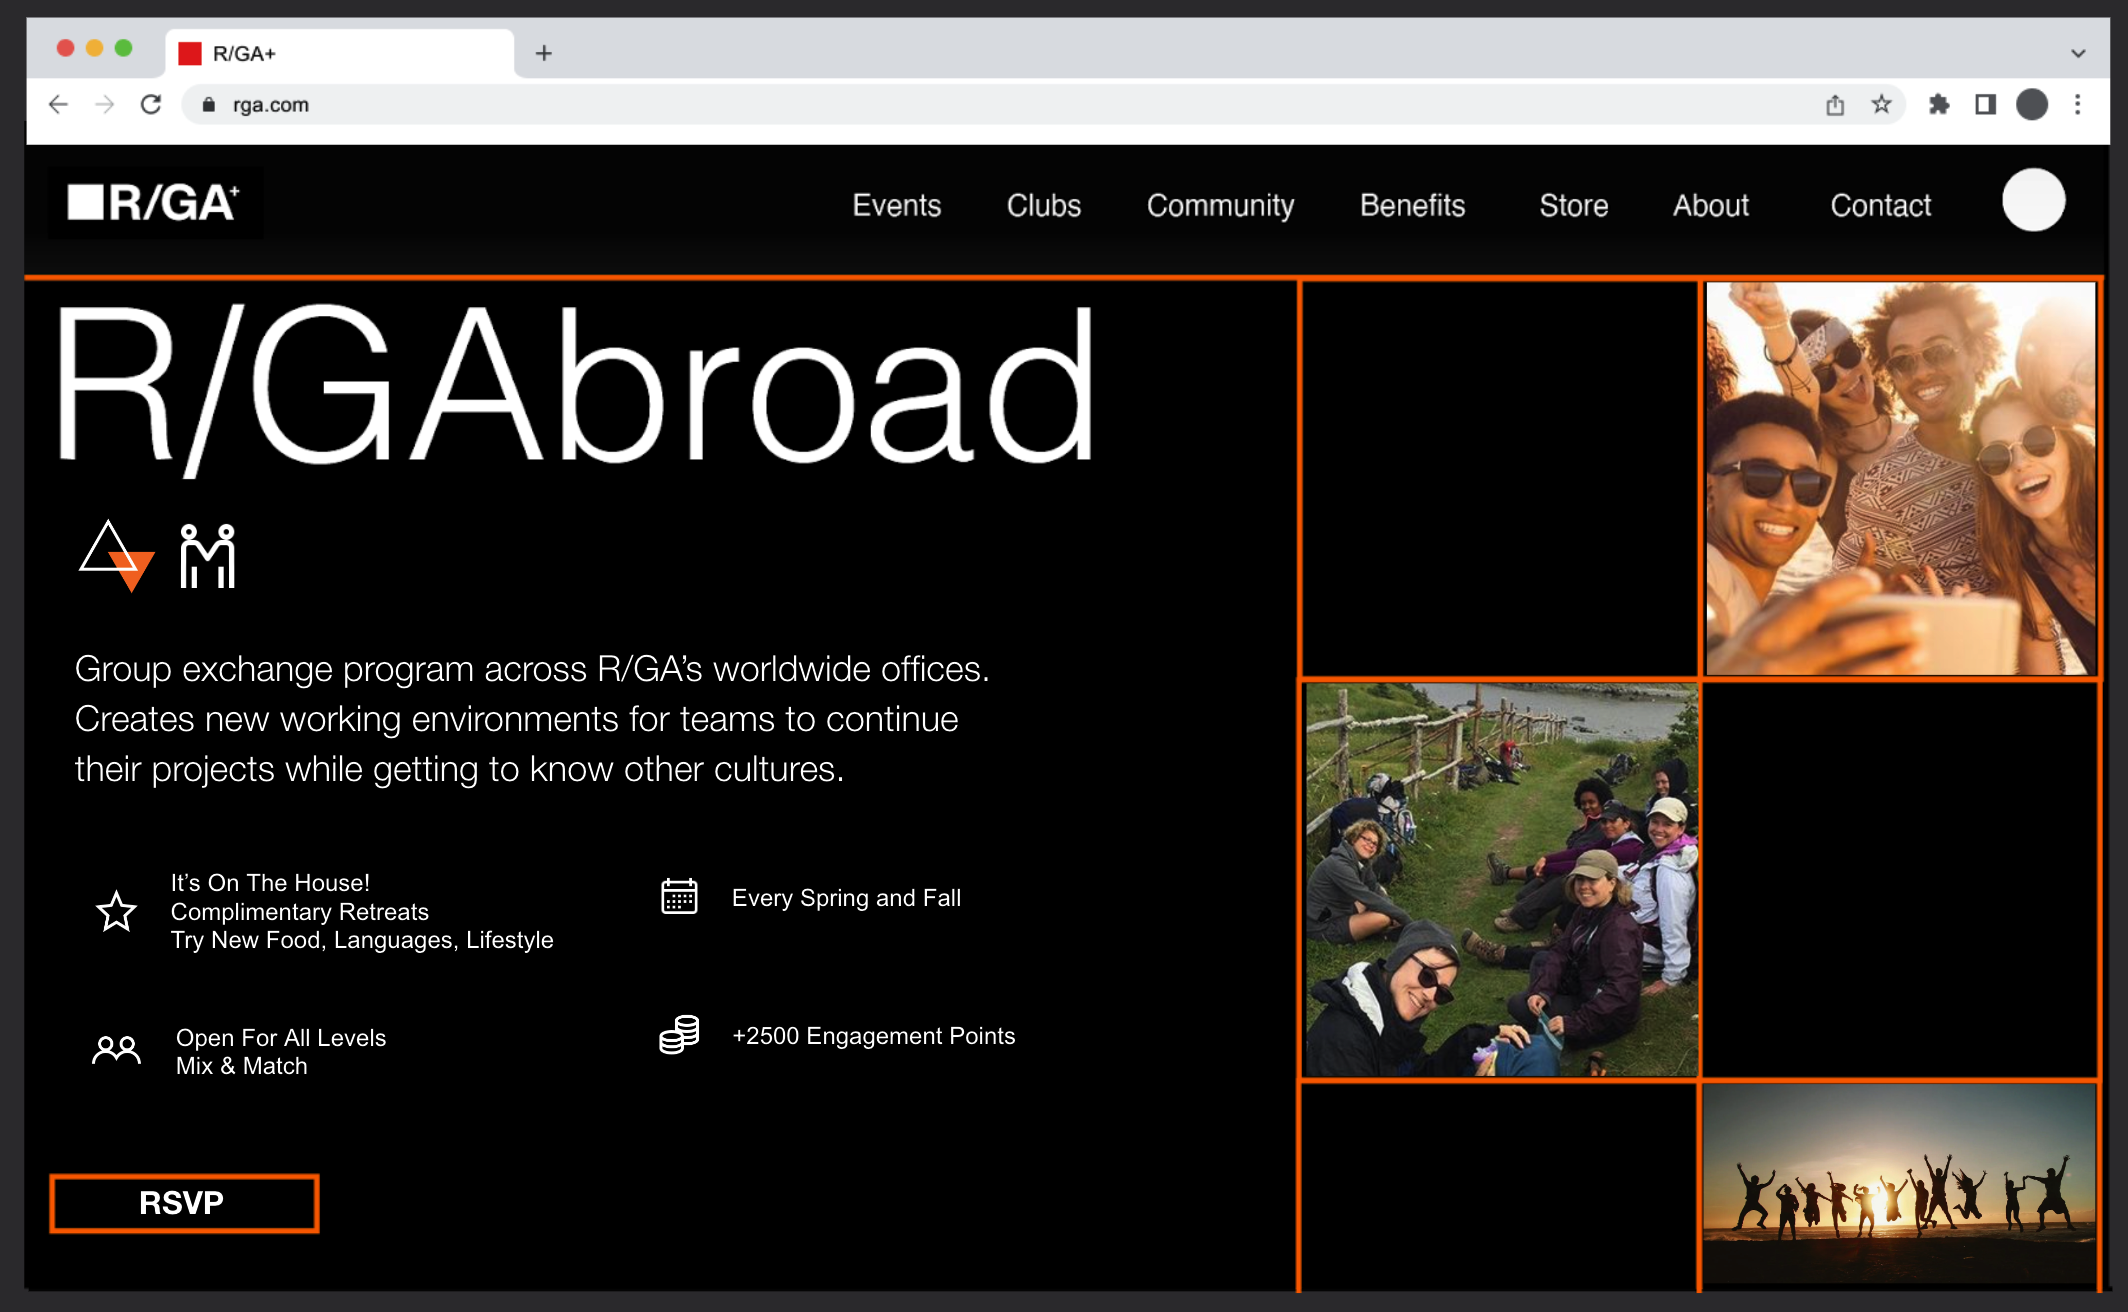Click the RSVP button

coord(184,1203)
